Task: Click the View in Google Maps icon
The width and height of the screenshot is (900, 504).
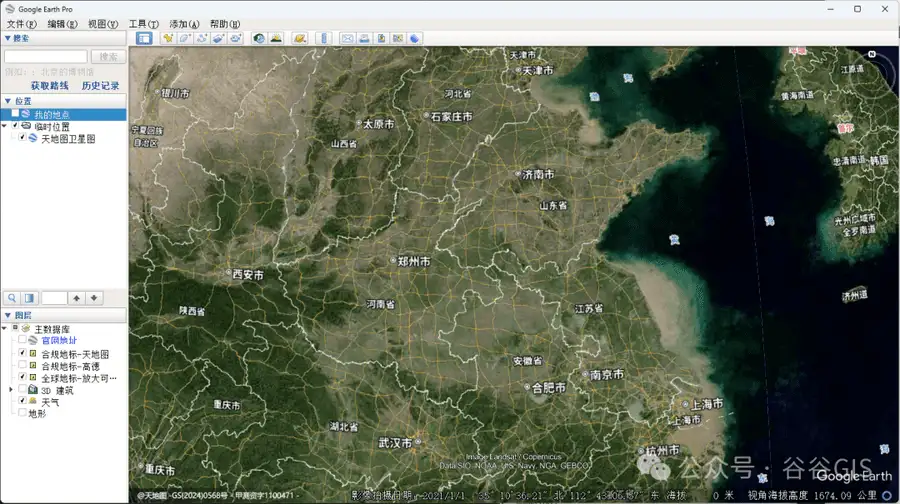Action: pos(398,38)
